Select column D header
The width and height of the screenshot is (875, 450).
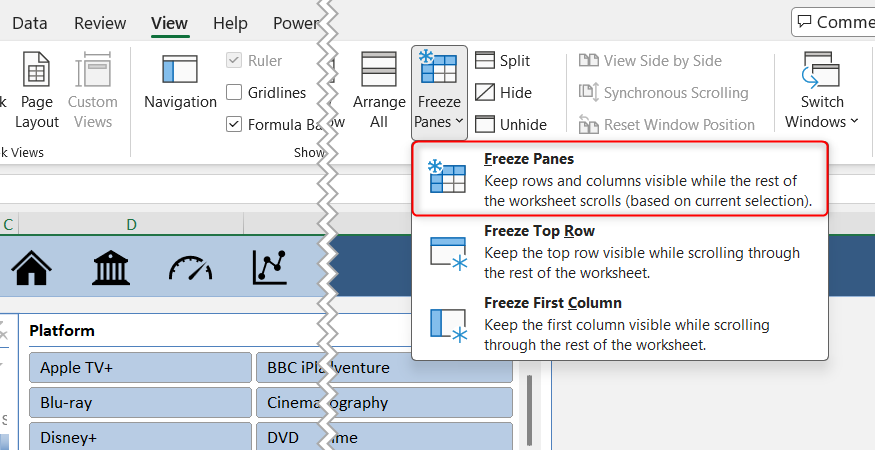(131, 224)
